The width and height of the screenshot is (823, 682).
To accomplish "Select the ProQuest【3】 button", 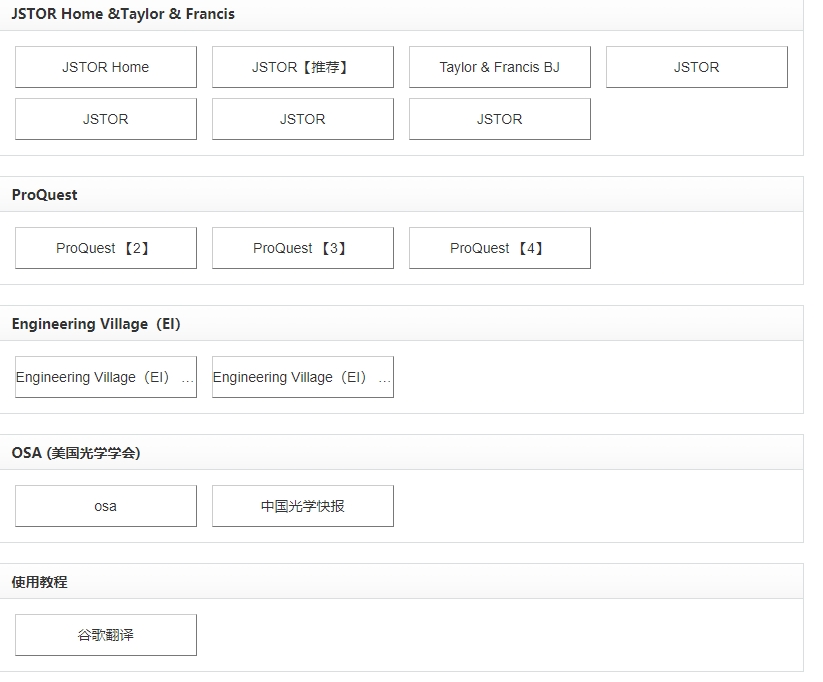I will tap(303, 248).
